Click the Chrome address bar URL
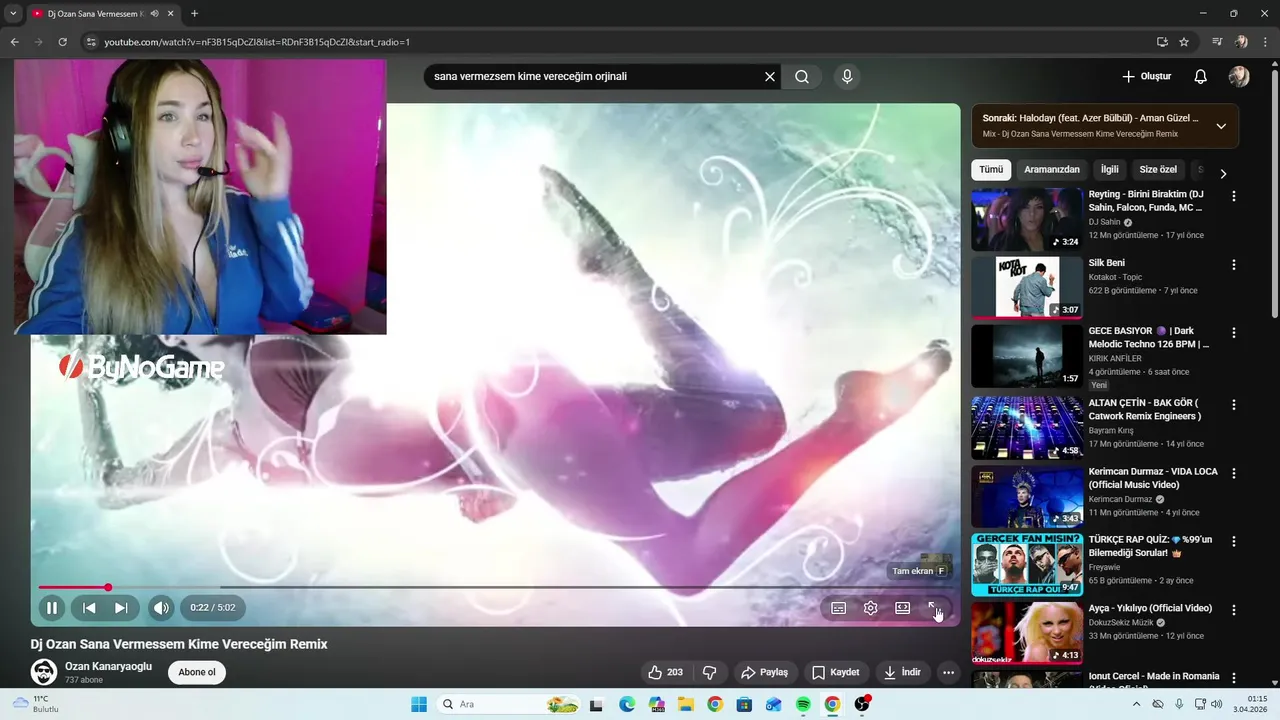Screen dimensions: 1280x720 tap(257, 42)
